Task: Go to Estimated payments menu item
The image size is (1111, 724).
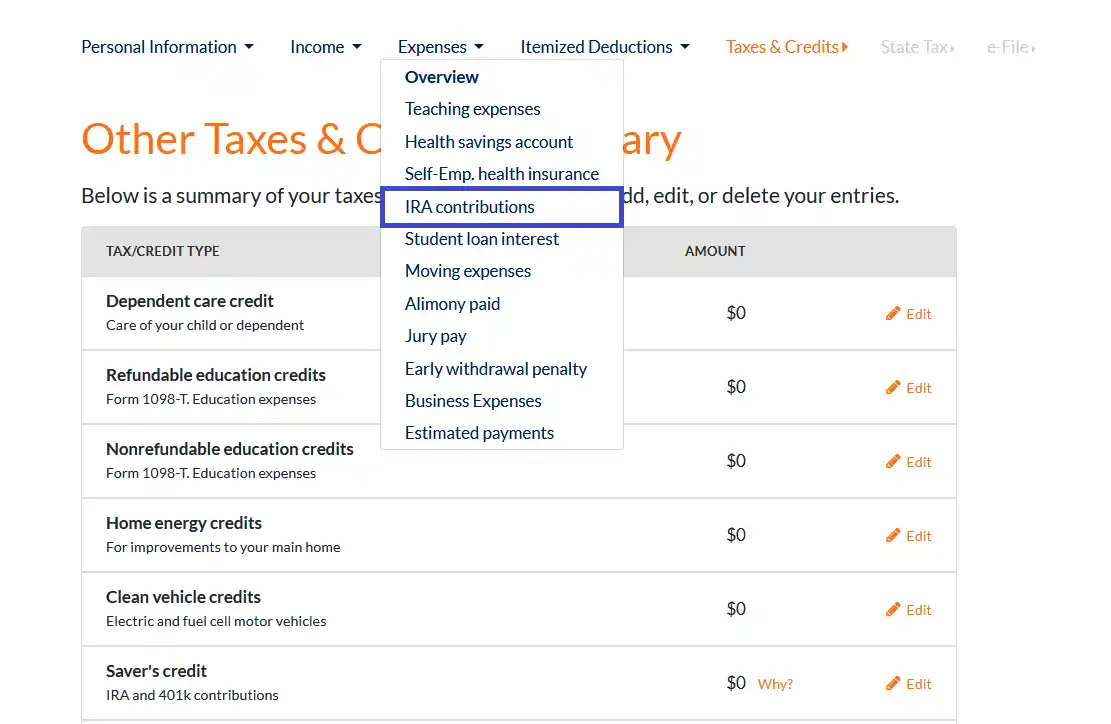Action: [479, 433]
